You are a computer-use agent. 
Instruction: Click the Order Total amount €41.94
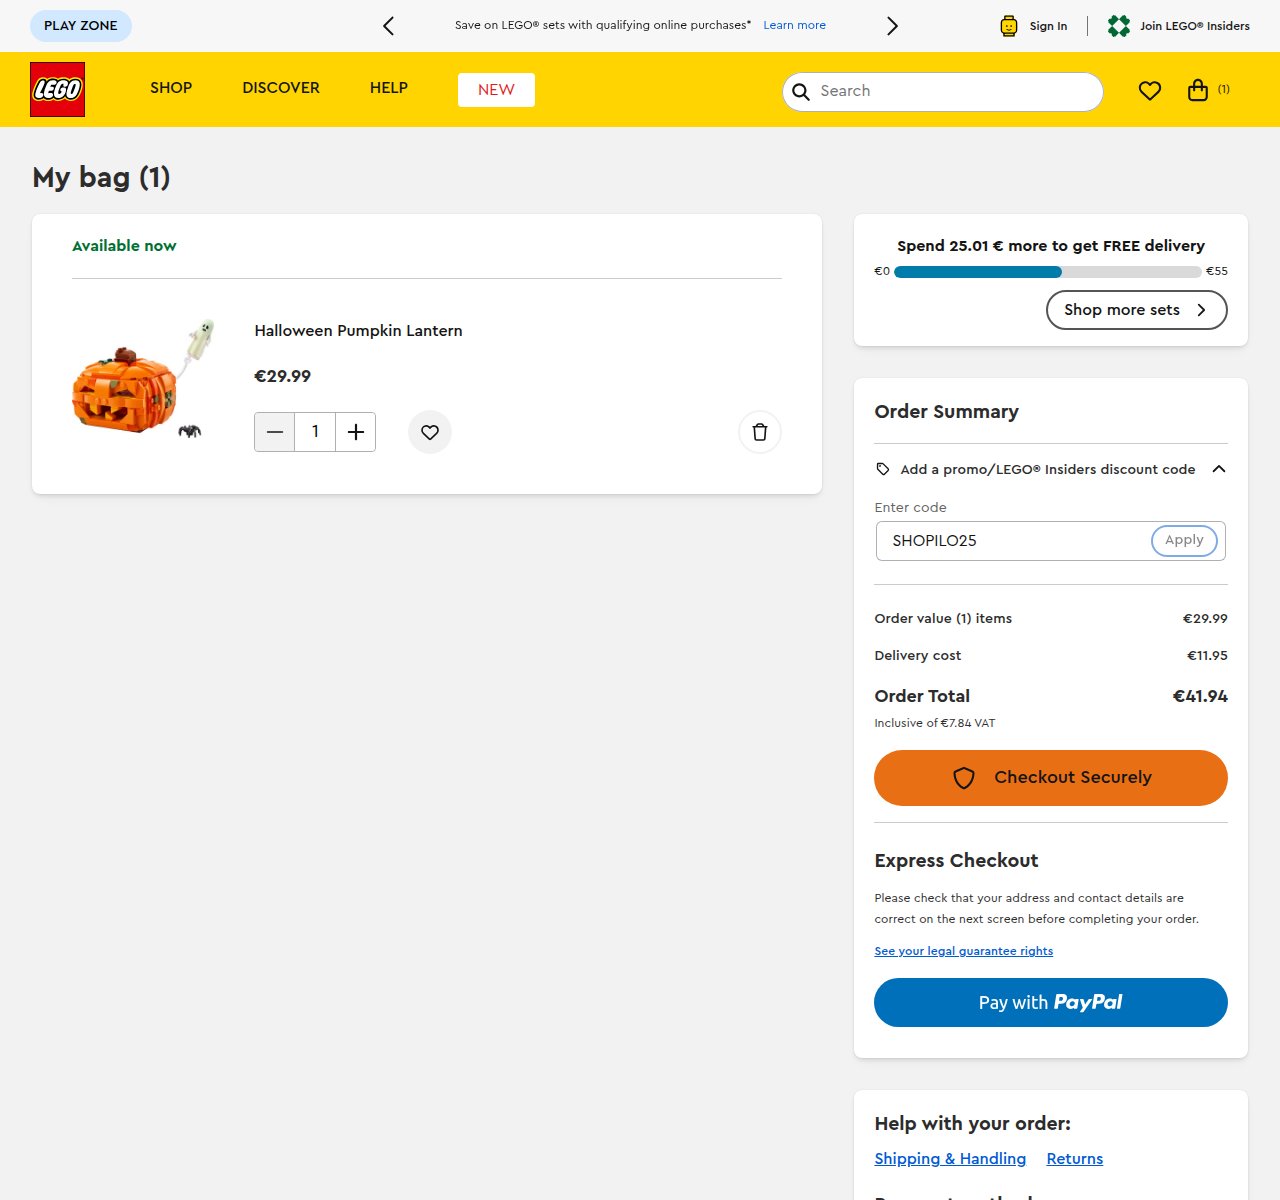click(x=1200, y=696)
